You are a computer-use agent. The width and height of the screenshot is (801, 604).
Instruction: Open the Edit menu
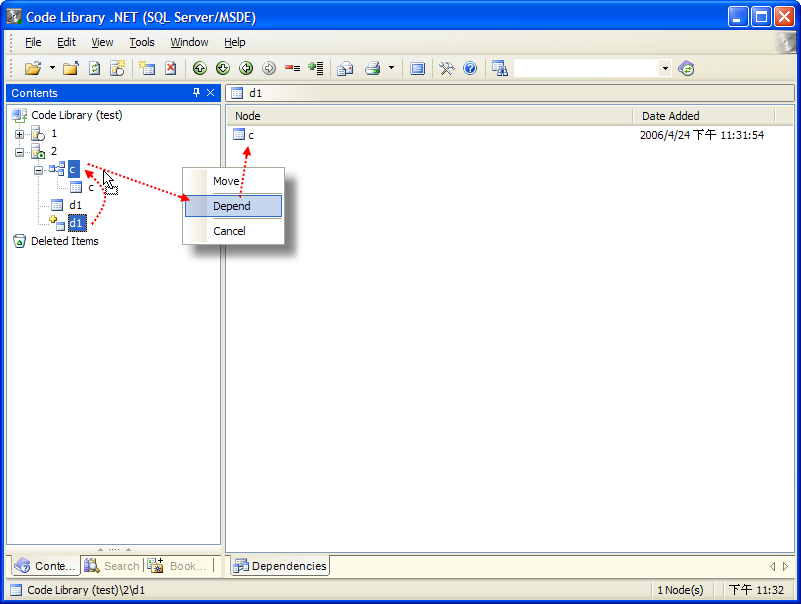click(x=66, y=42)
